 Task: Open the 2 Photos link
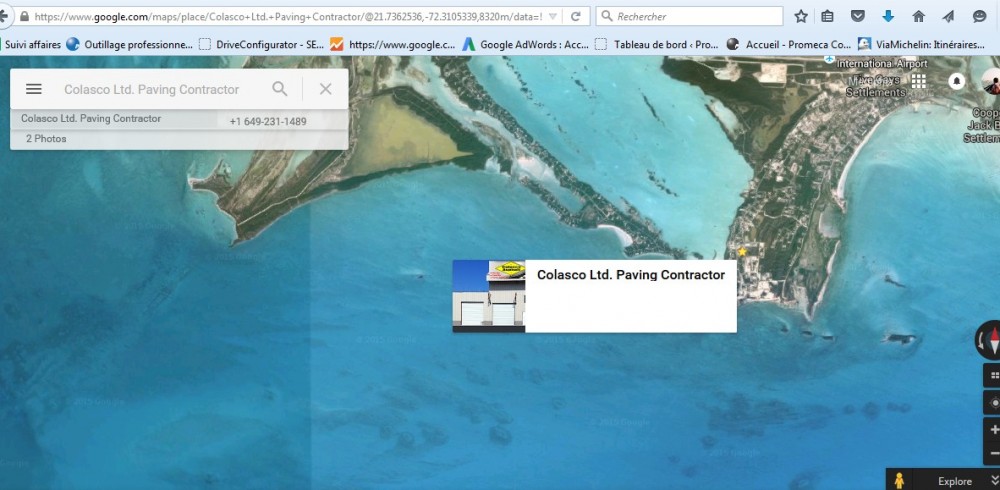[46, 139]
